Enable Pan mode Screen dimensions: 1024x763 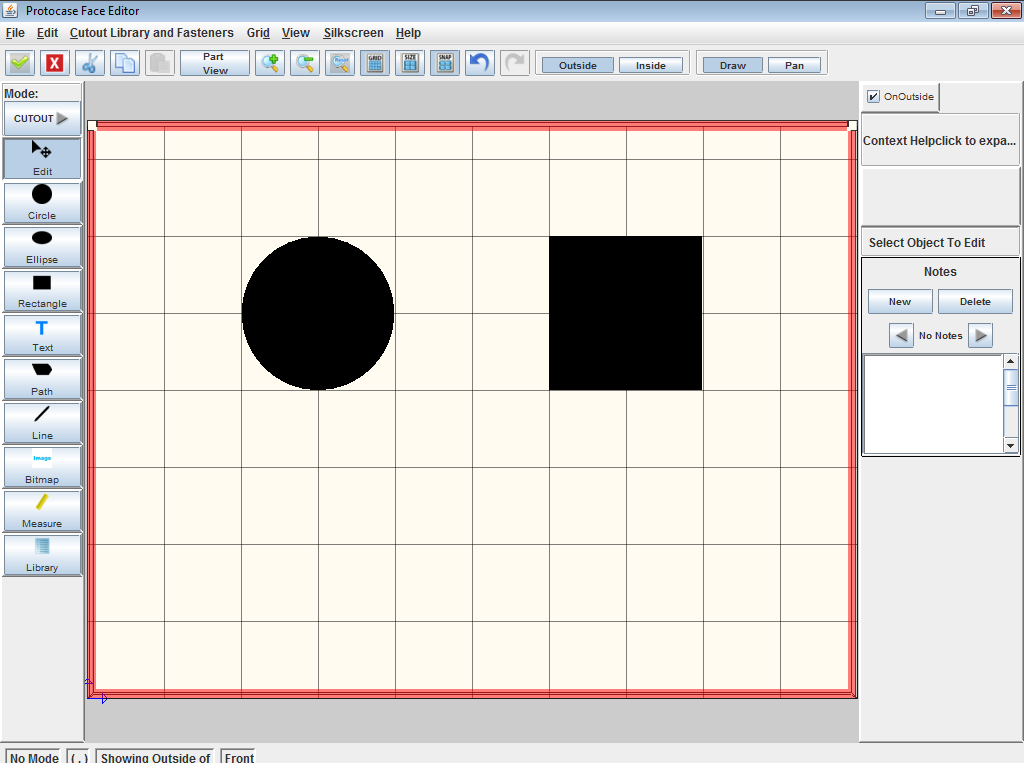[x=794, y=65]
